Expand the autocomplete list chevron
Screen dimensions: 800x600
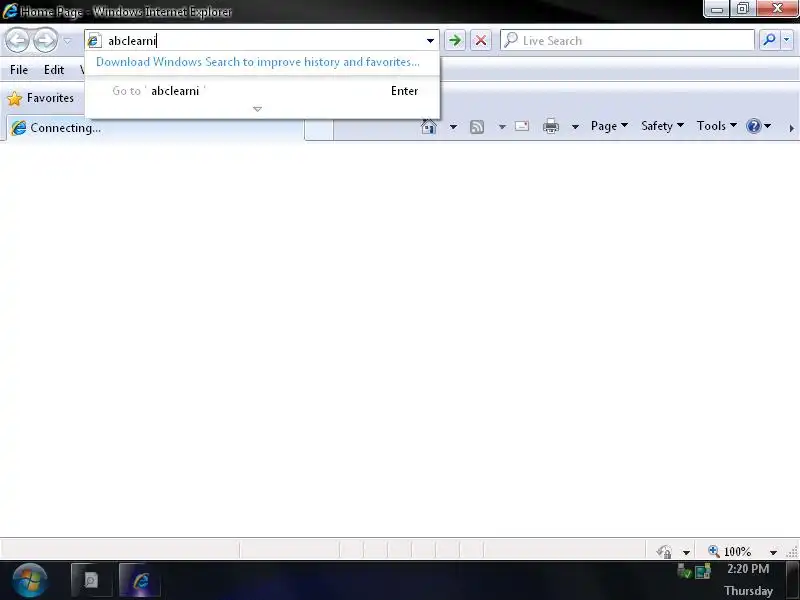[x=257, y=109]
